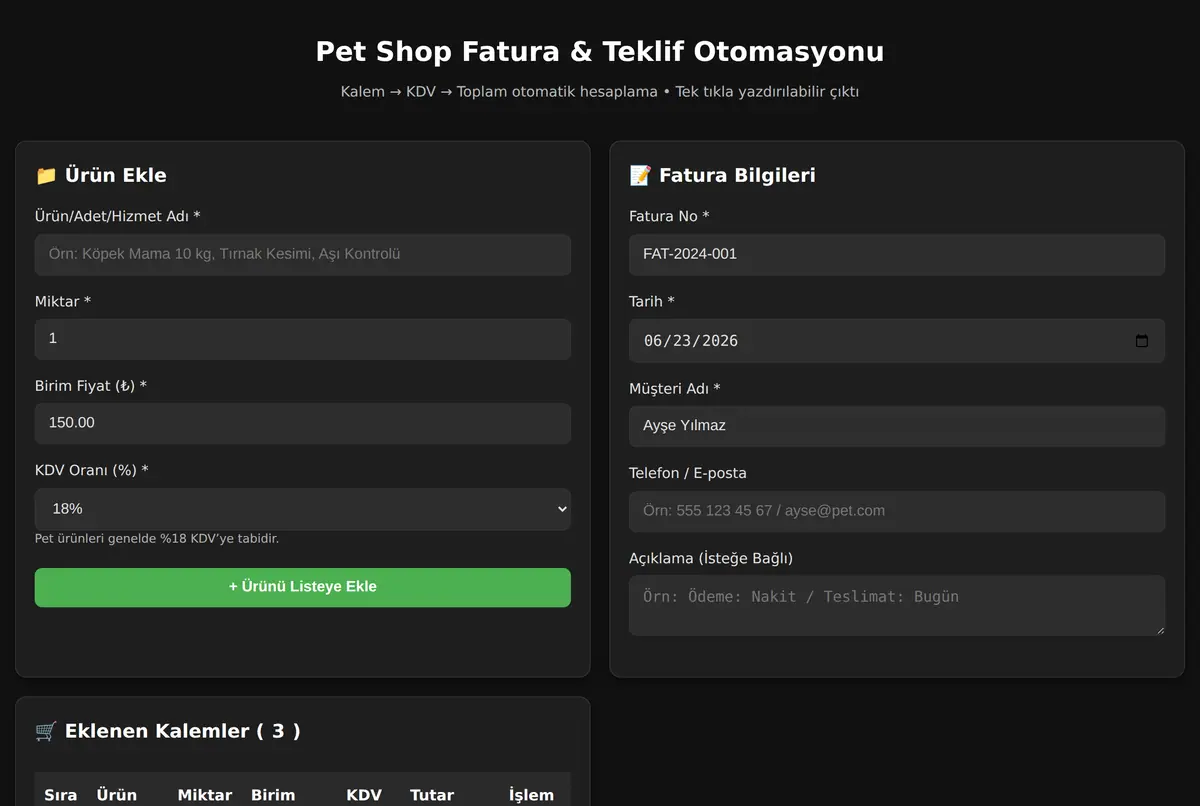Click the Telefon / E-posta field
Screen dimensions: 1200x806
point(896,511)
